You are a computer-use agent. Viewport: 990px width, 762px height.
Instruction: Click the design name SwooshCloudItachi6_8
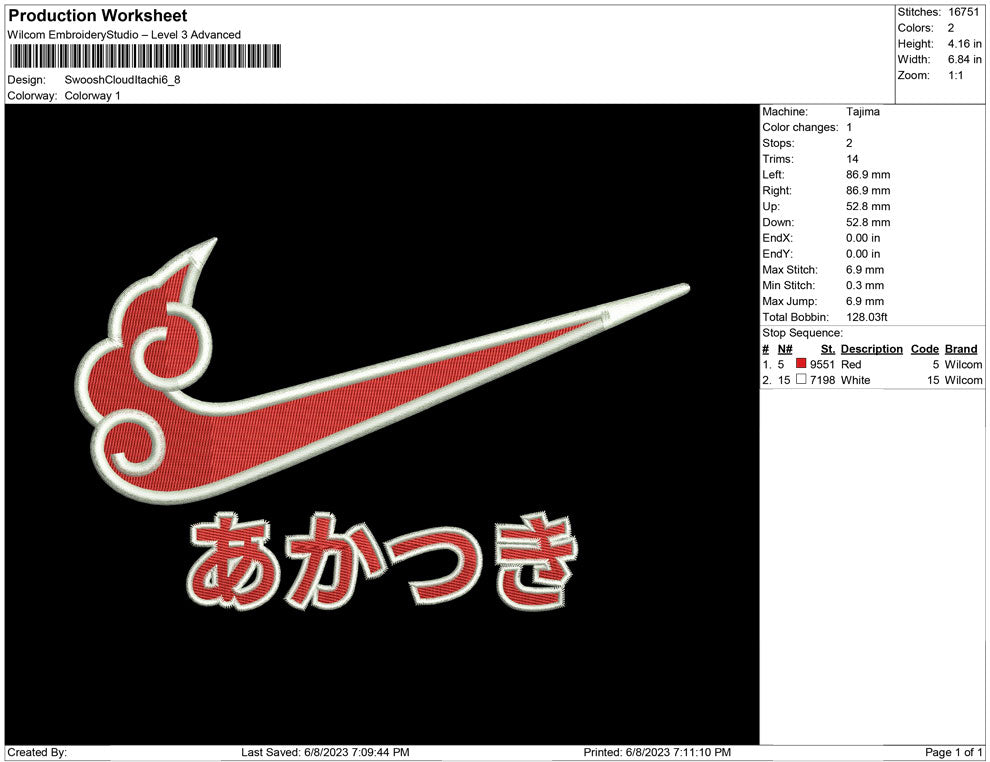click(122, 79)
